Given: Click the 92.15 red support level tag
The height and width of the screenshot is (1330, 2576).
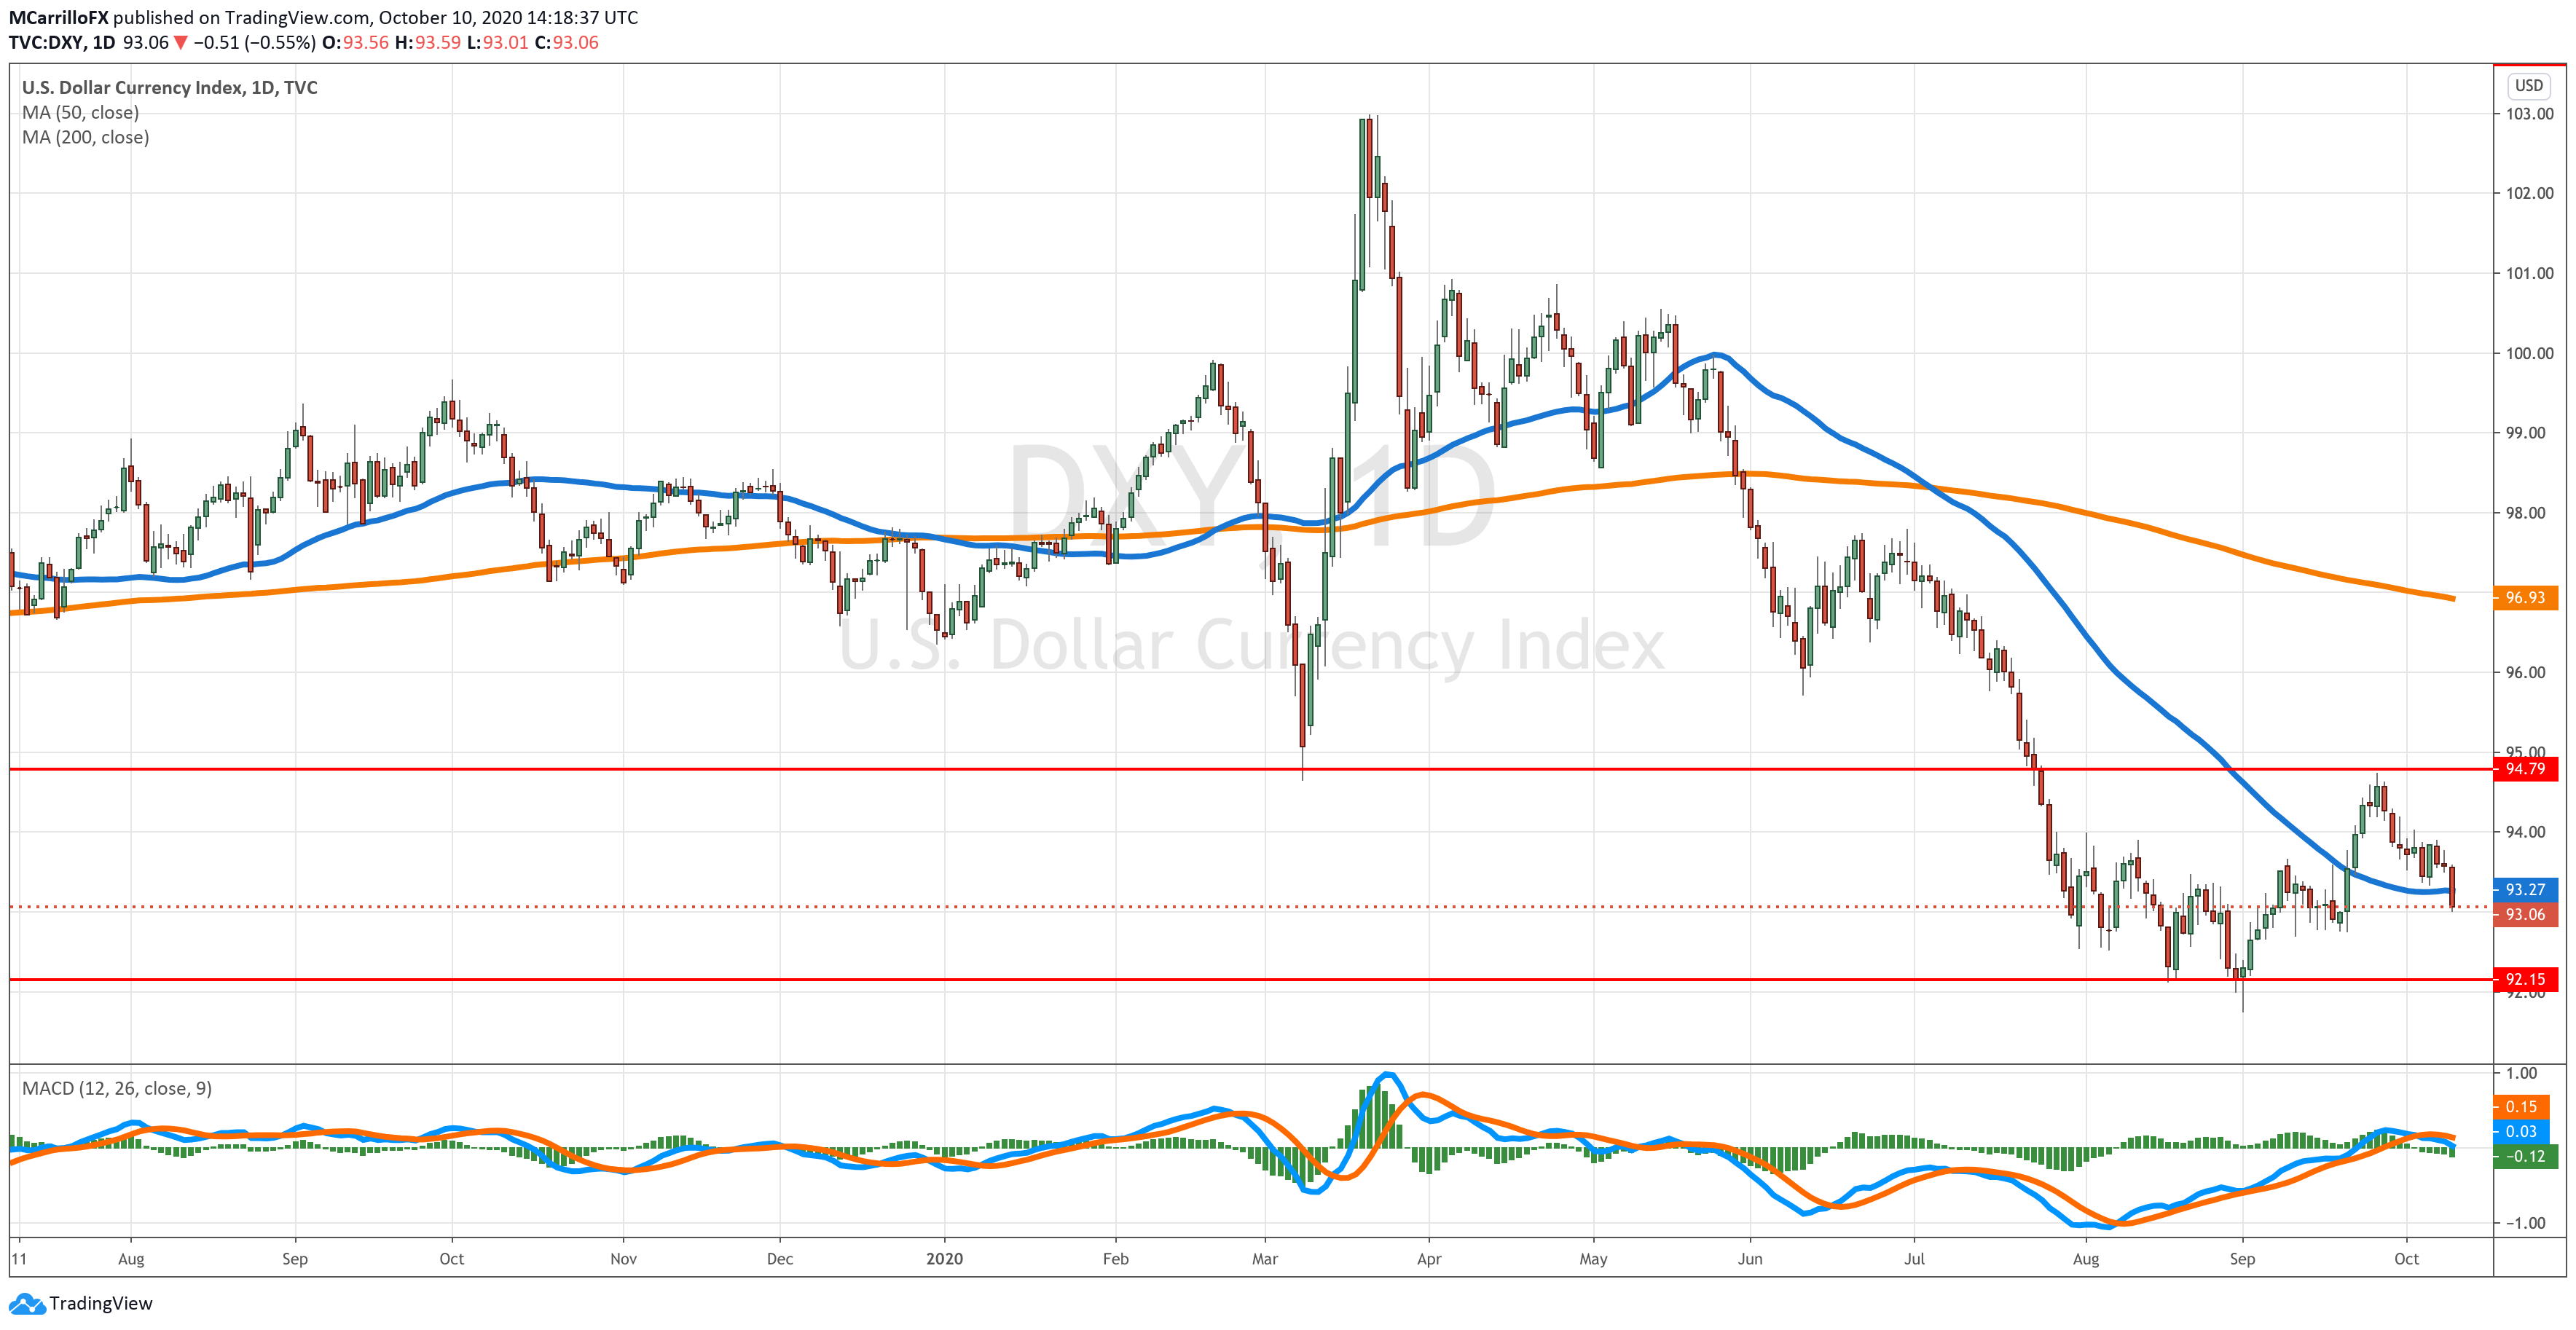Looking at the screenshot, I should point(2525,979).
